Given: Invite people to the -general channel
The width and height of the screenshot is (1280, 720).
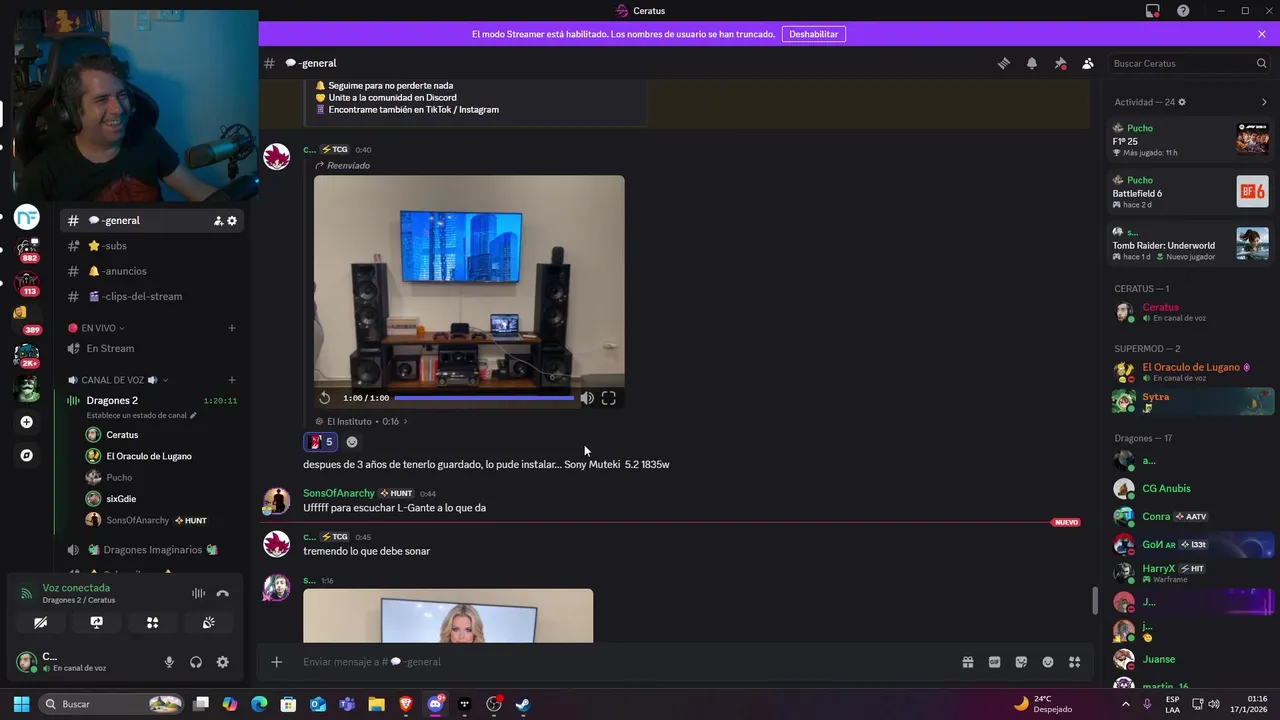Looking at the screenshot, I should click(218, 221).
